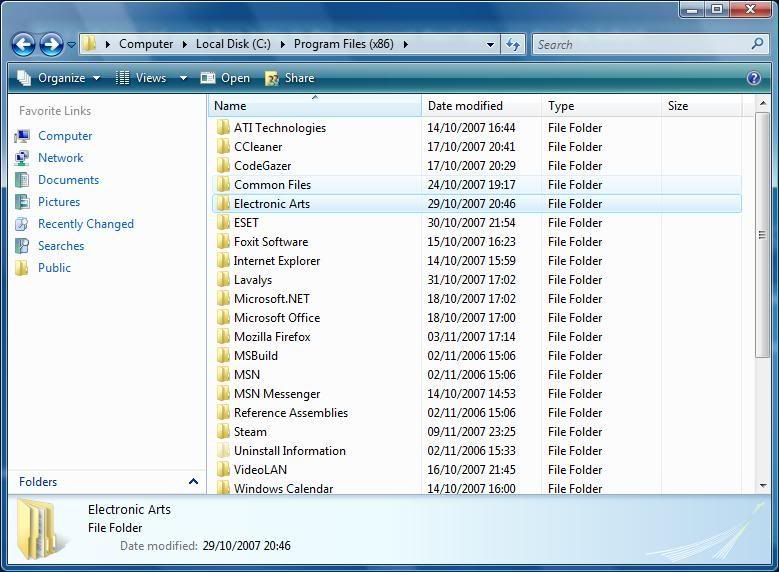Image resolution: width=779 pixels, height=572 pixels.
Task: Click scrollbar down arrow
Action: point(763,486)
